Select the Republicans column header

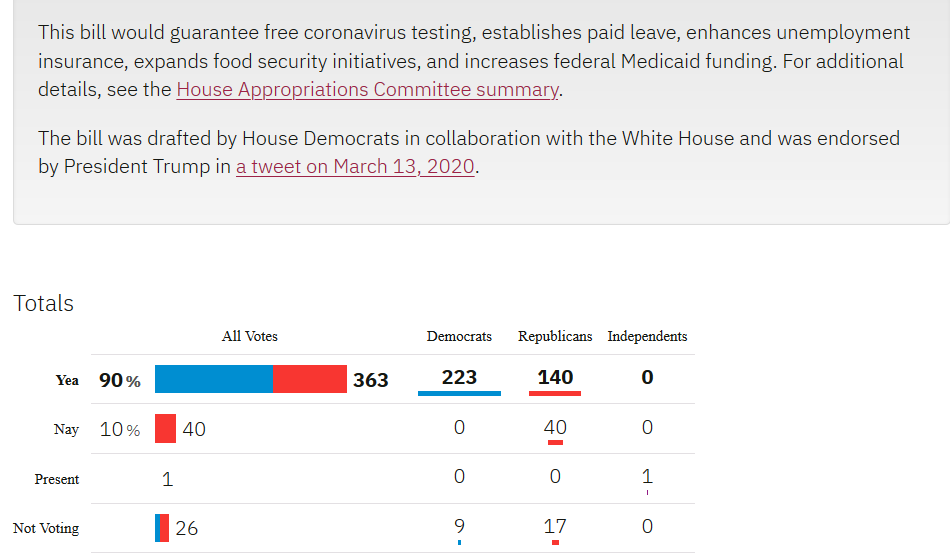(555, 336)
